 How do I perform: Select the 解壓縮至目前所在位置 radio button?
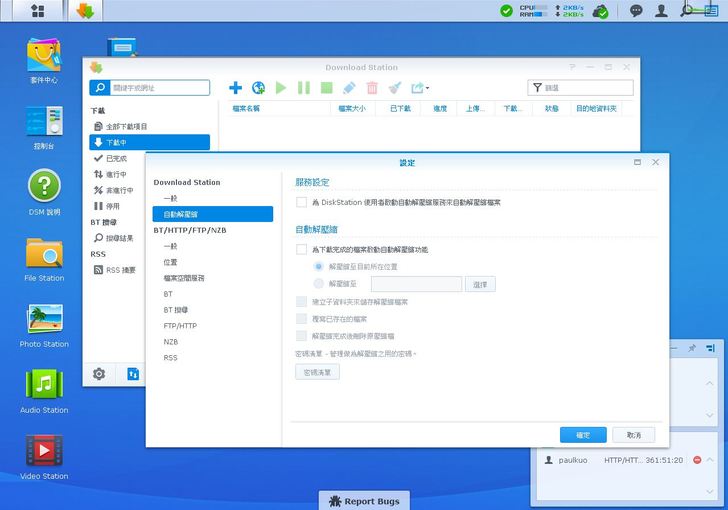click(x=318, y=267)
